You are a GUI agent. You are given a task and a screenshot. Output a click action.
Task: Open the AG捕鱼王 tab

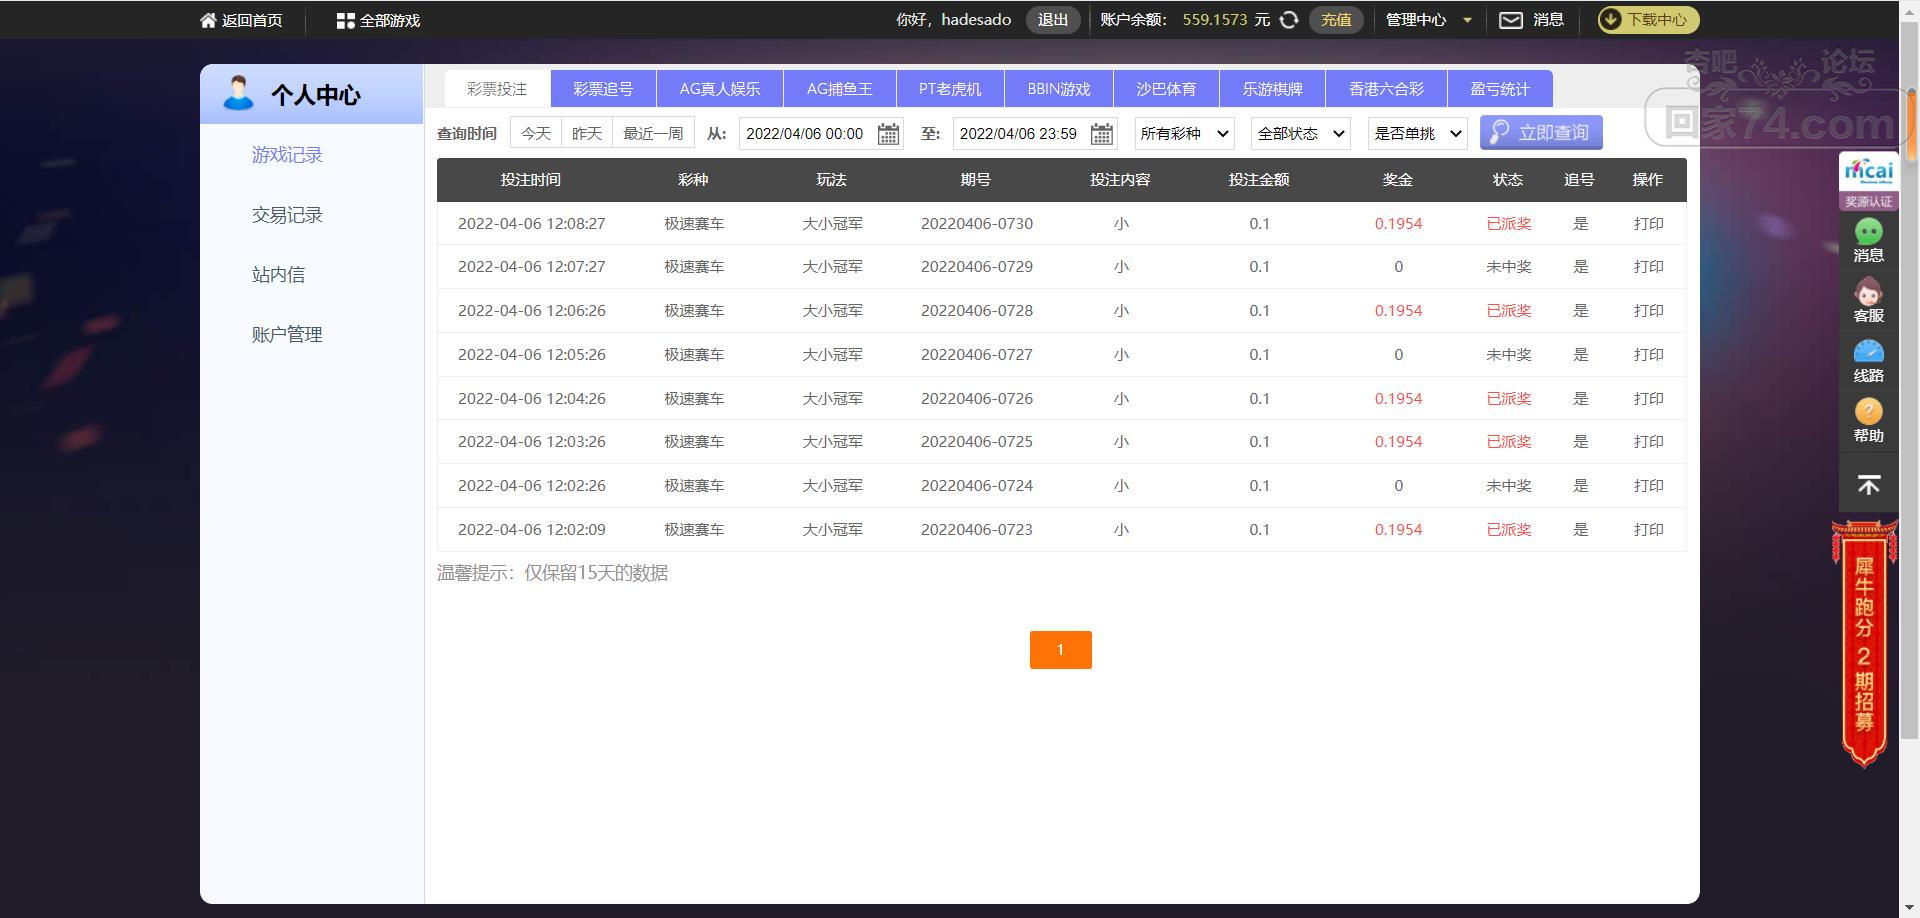[x=840, y=89]
